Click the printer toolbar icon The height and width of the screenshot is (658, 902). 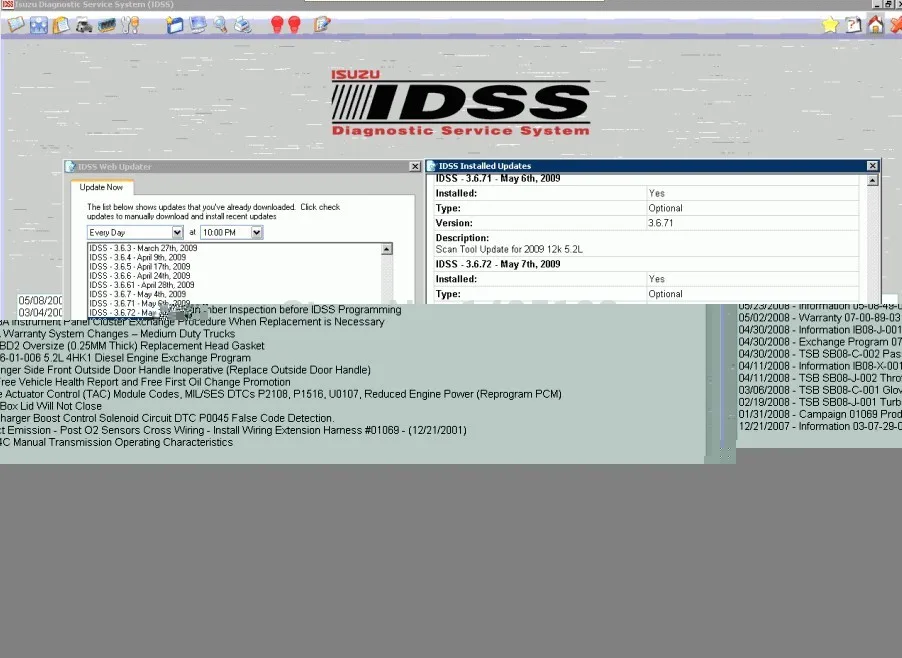243,25
